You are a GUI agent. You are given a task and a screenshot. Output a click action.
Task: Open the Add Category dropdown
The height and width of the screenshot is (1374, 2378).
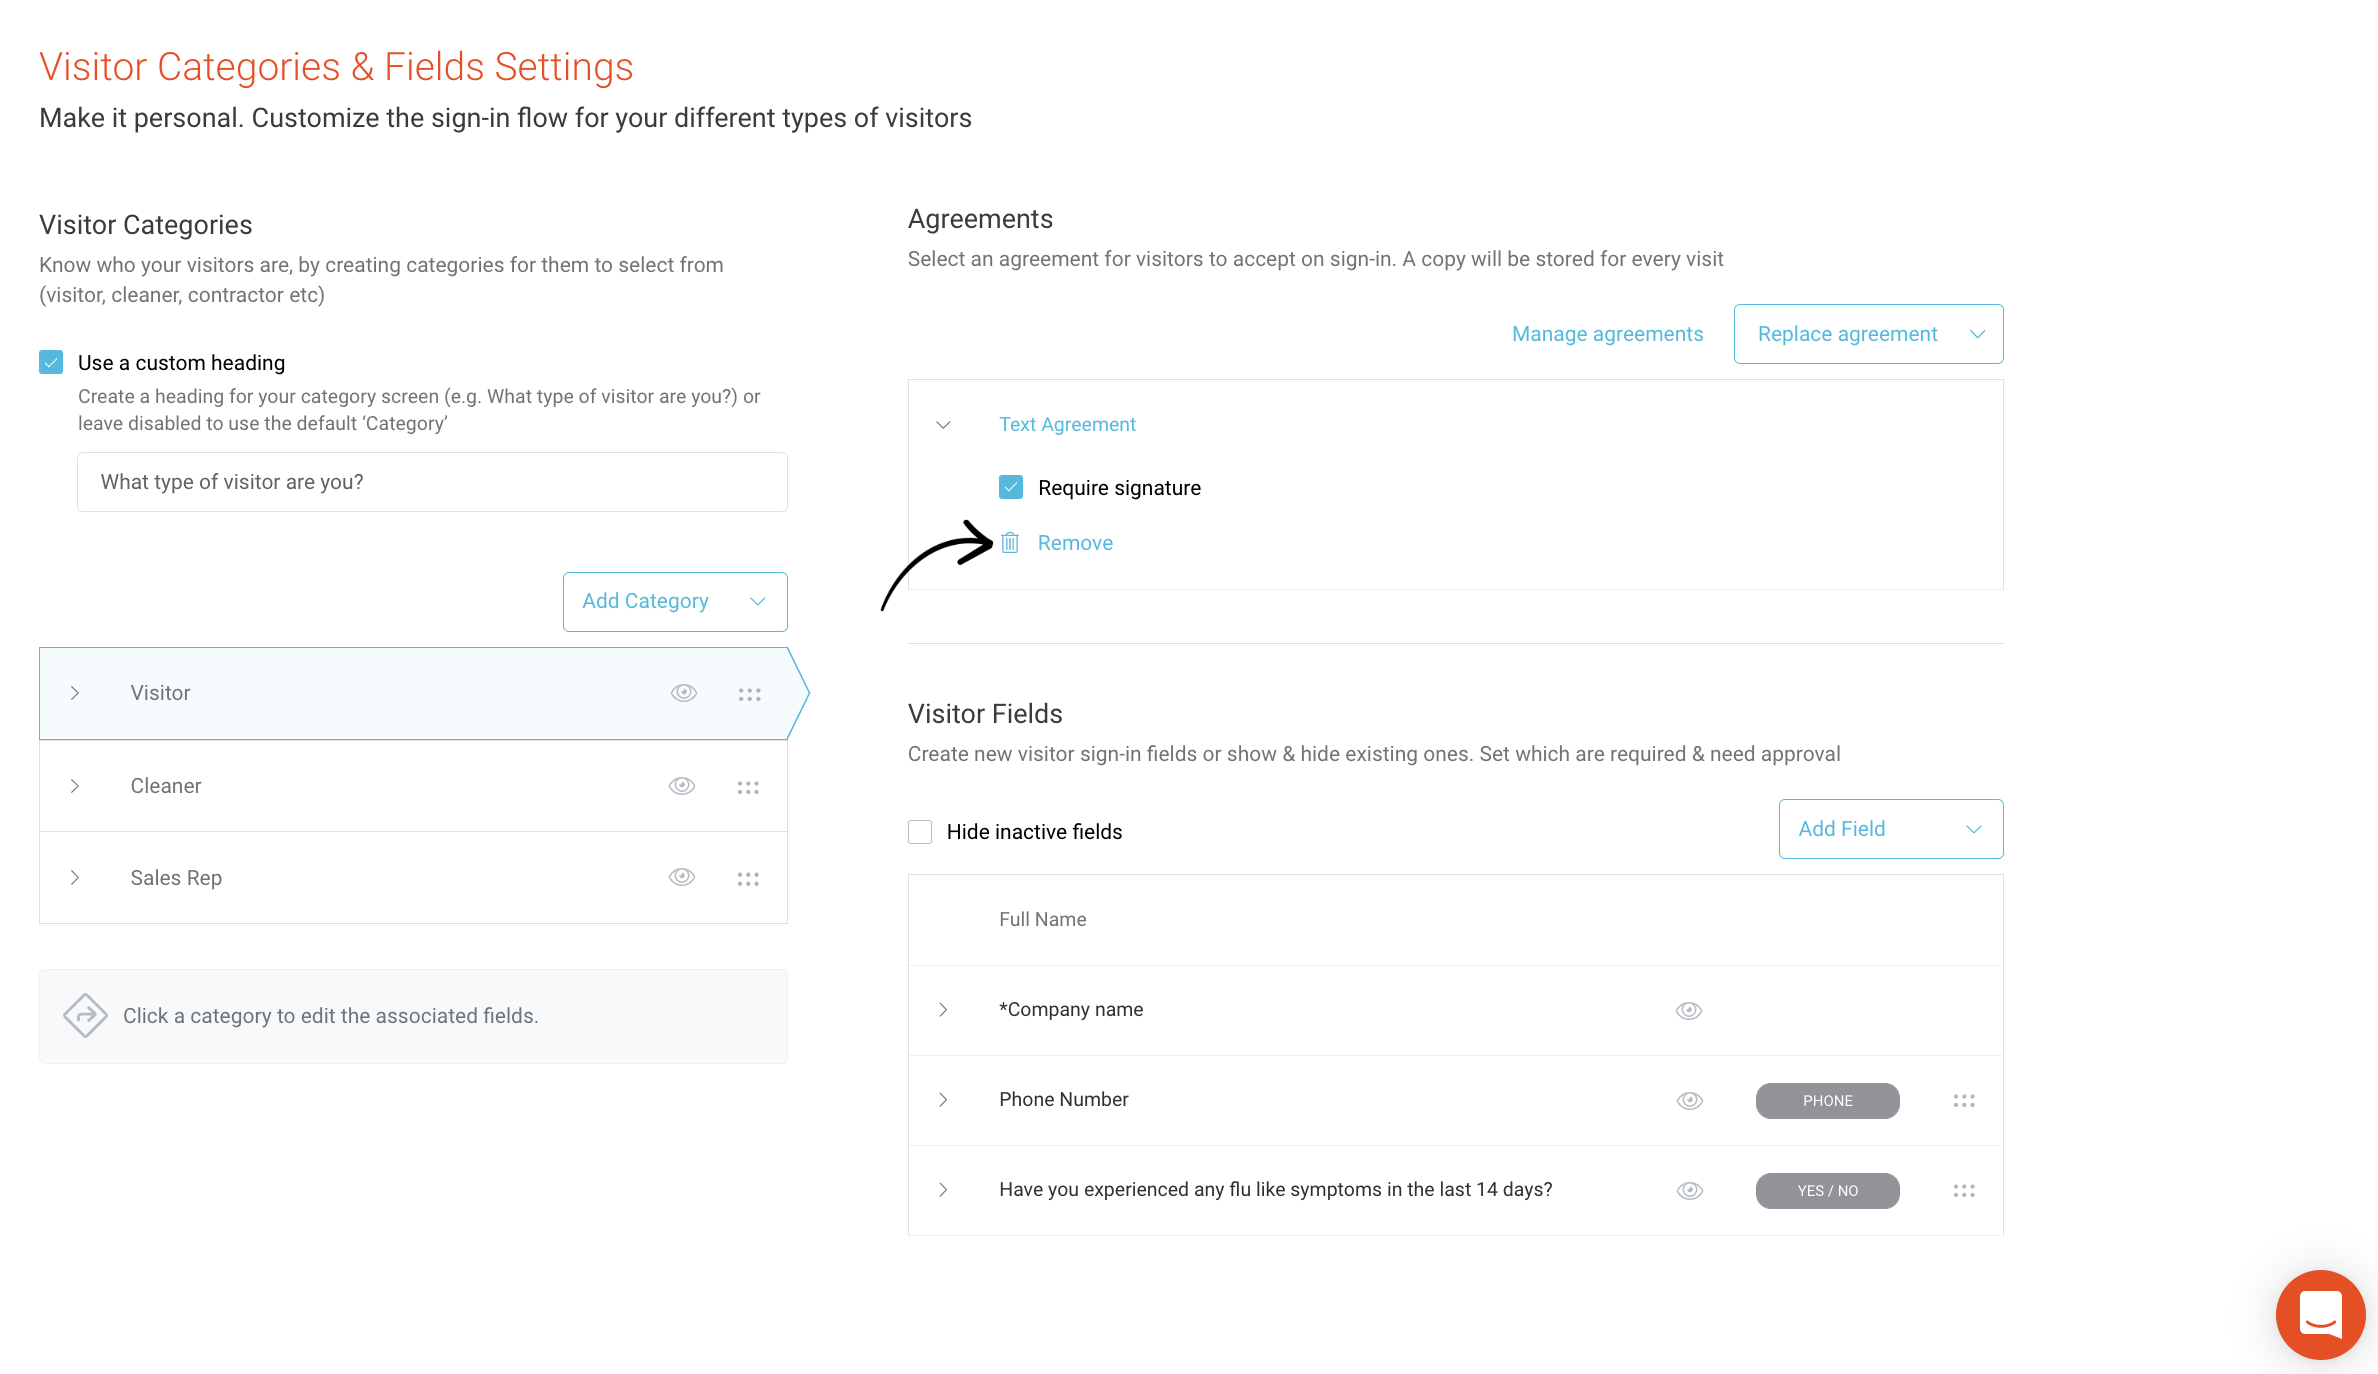[x=675, y=602]
